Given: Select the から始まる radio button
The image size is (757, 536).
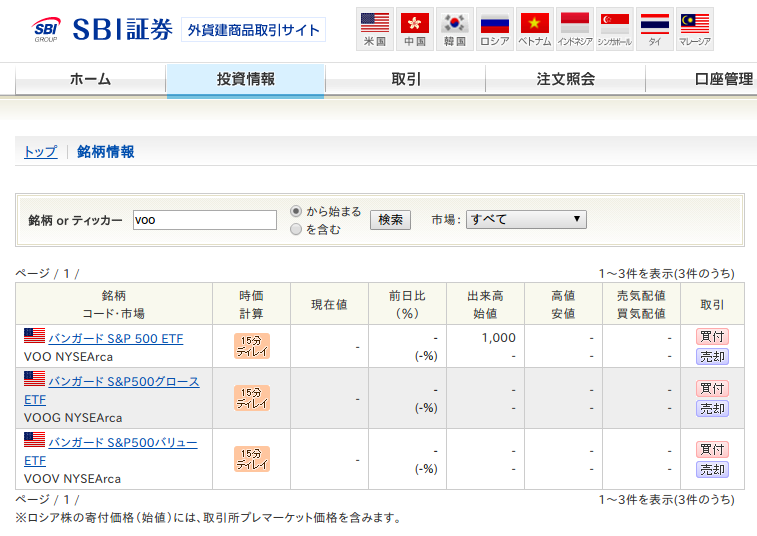Looking at the screenshot, I should pos(296,211).
